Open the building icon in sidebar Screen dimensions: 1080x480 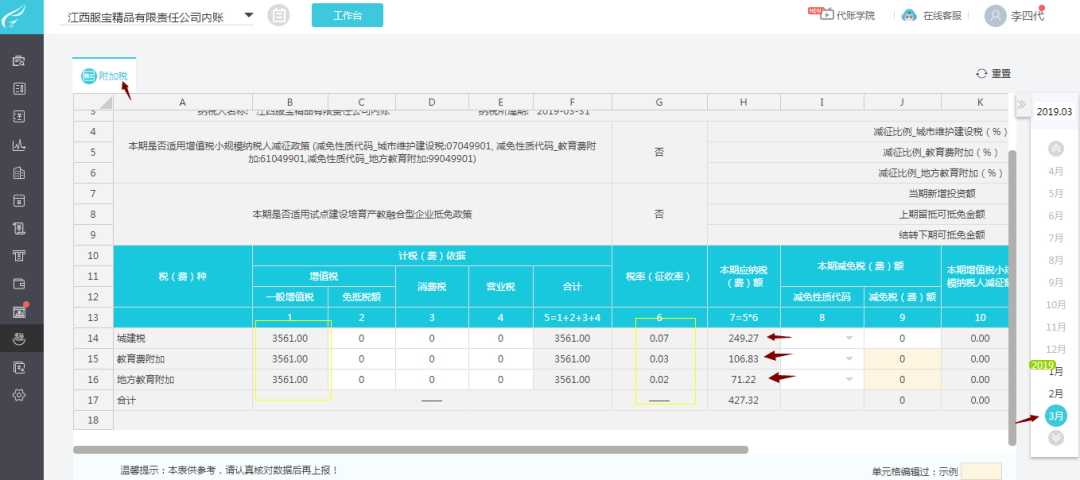coord(19,173)
